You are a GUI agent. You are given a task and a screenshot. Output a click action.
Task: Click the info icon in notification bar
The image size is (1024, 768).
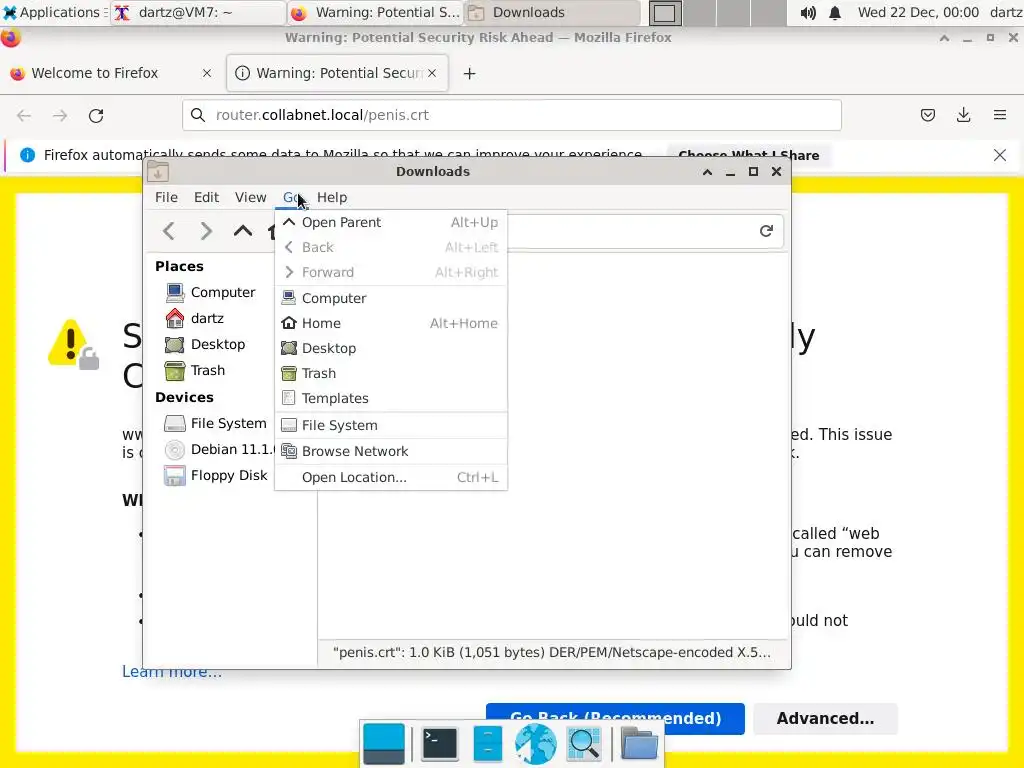coord(27,155)
